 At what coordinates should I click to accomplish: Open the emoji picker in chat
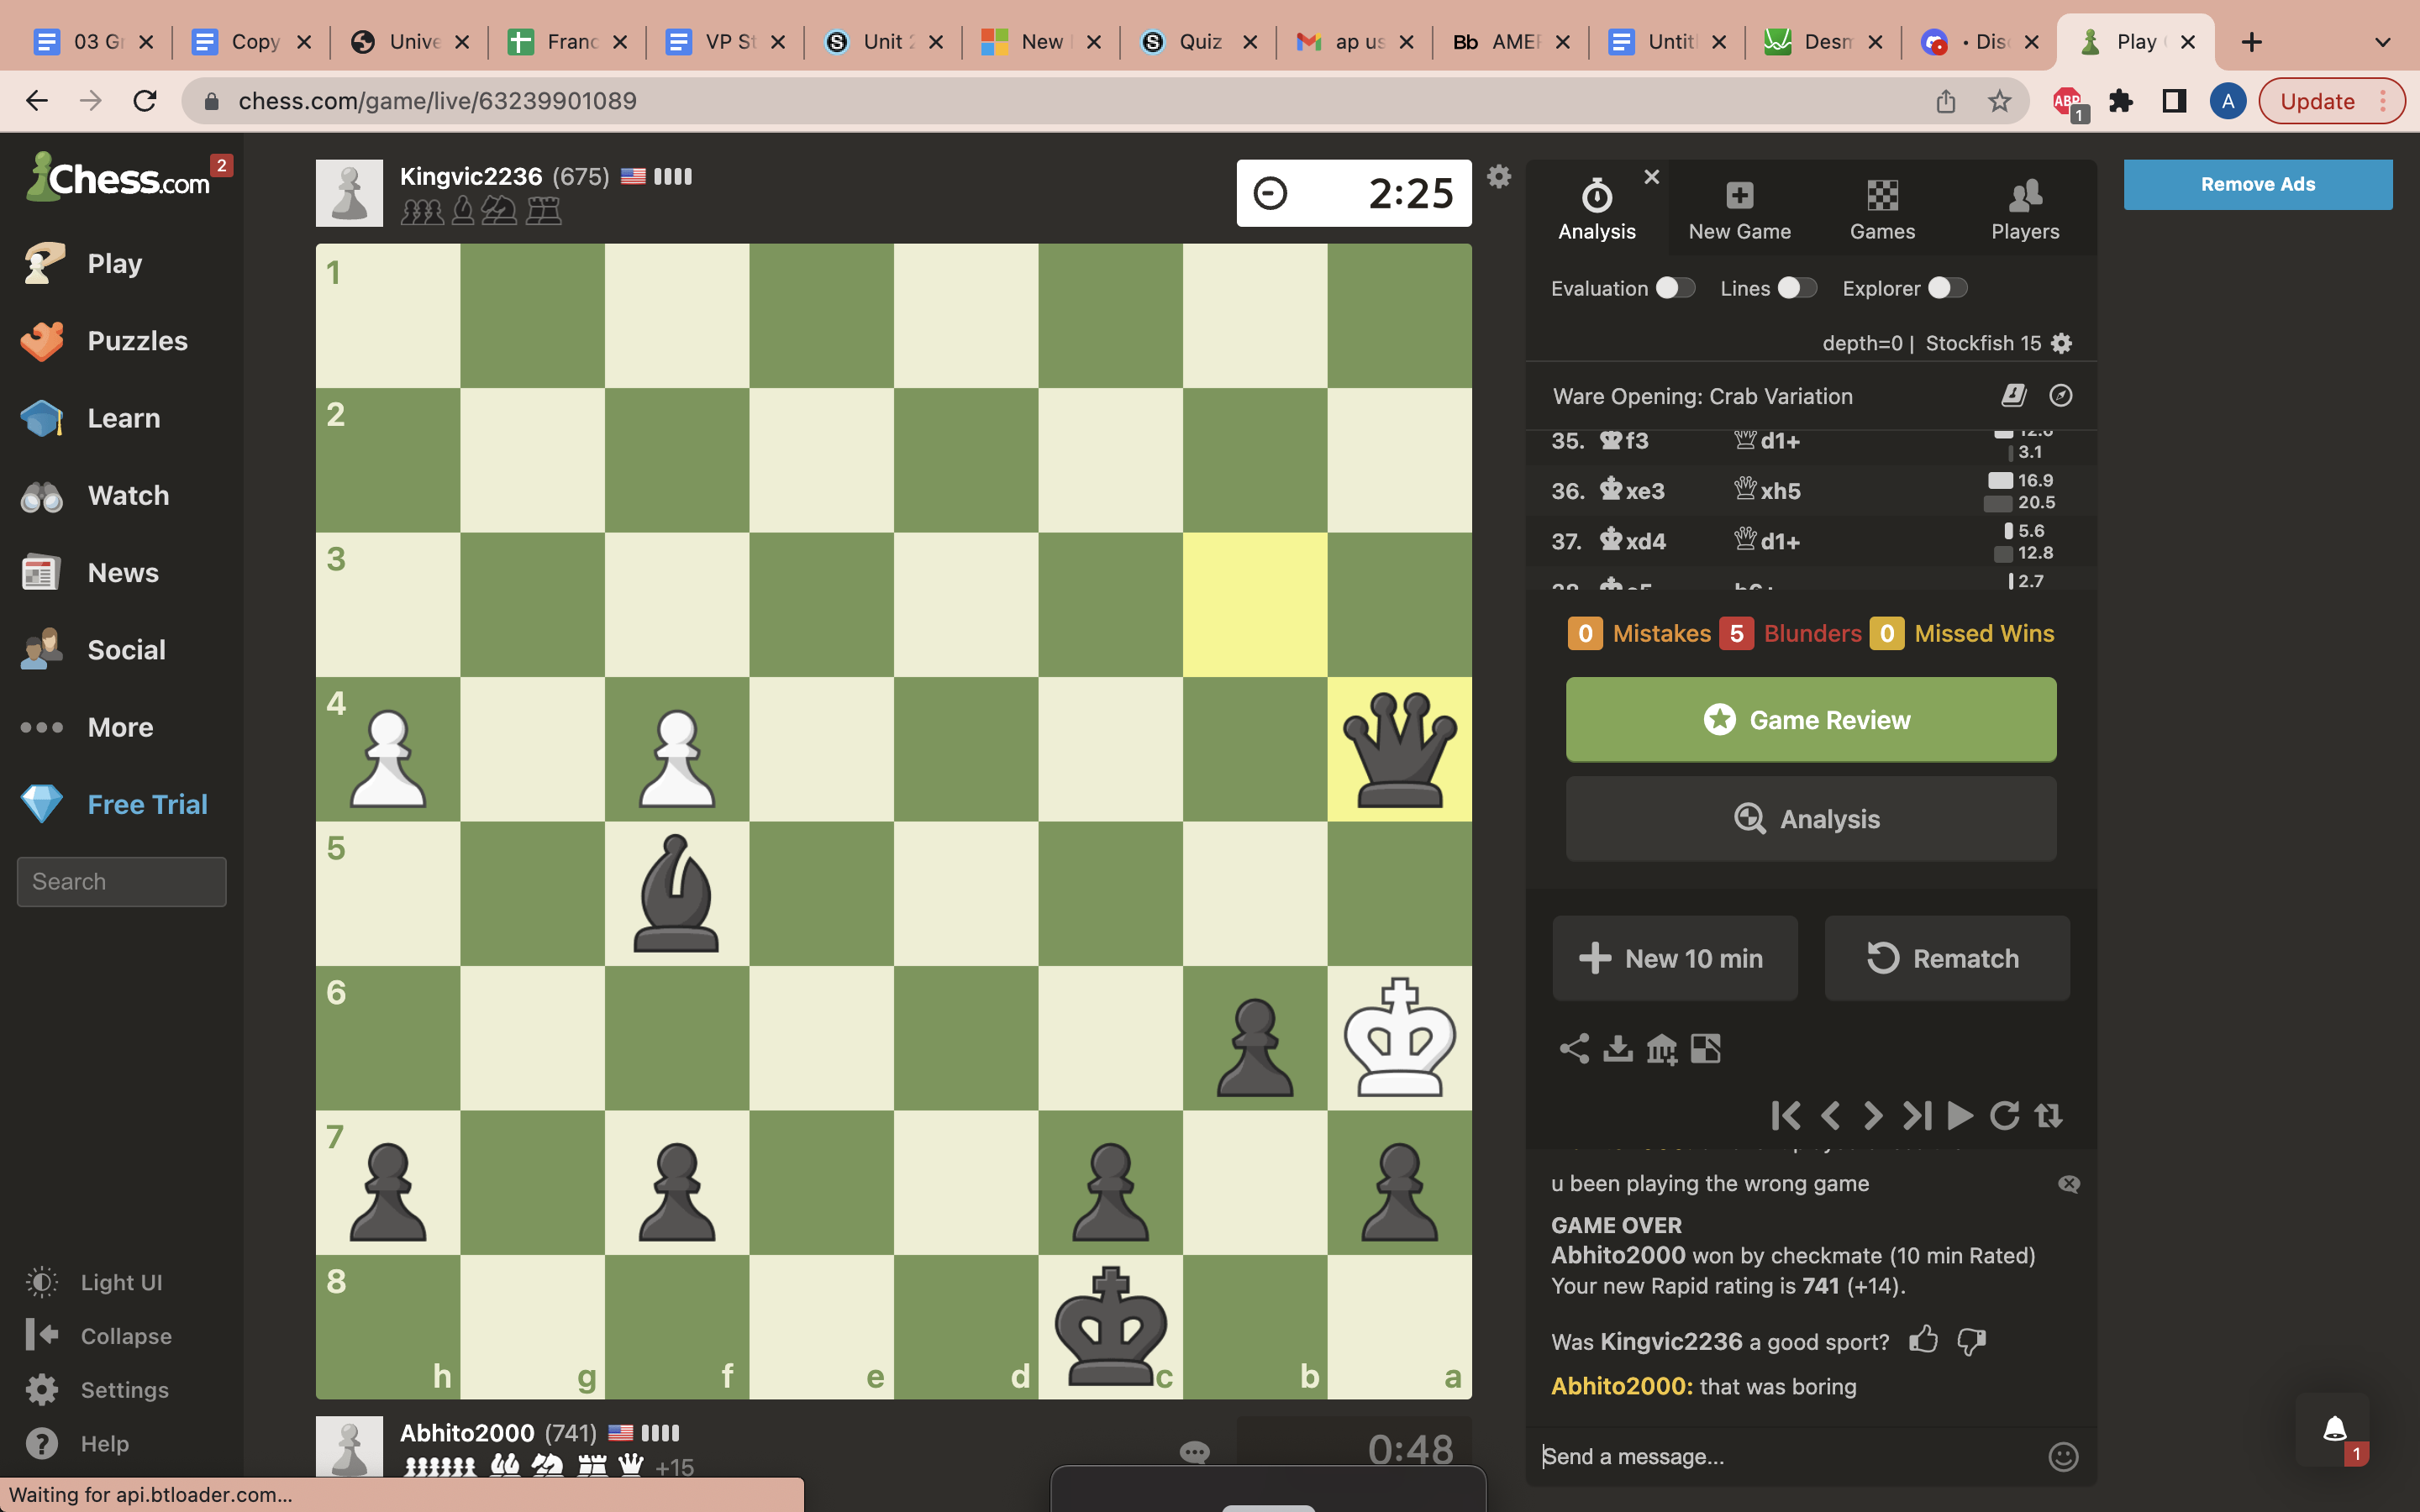pos(2062,1456)
